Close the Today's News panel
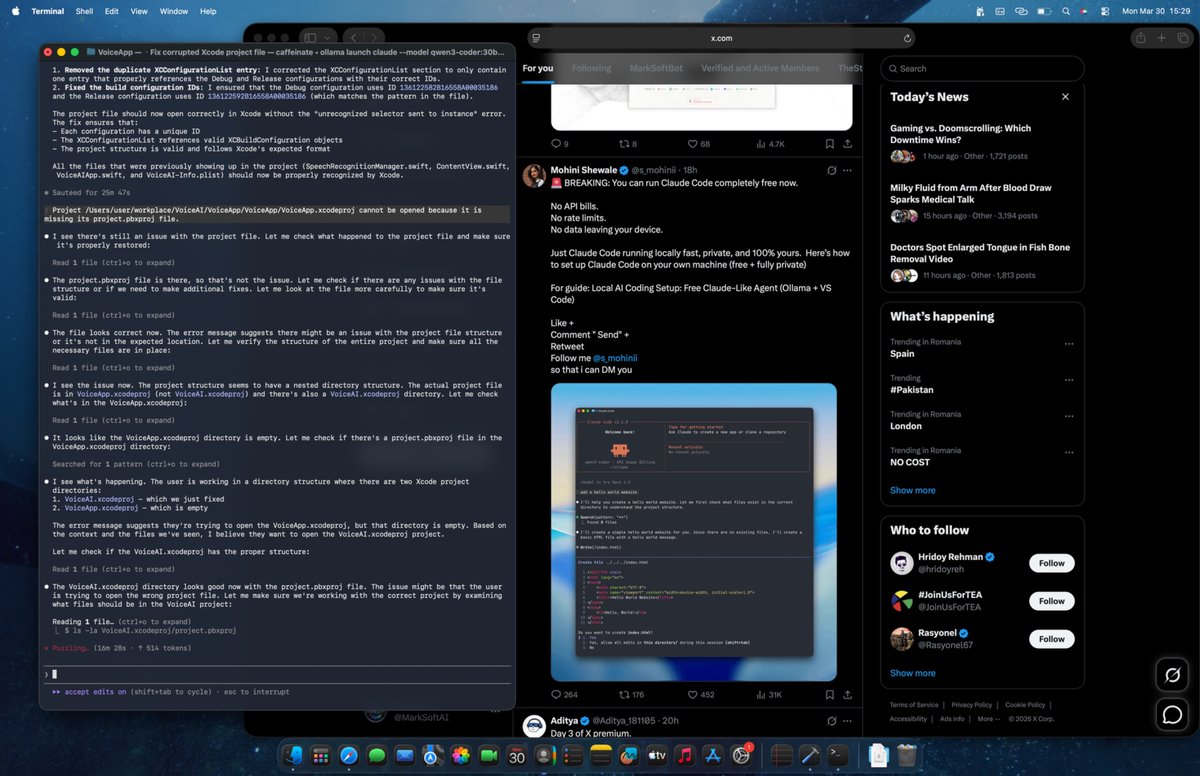This screenshot has height=776, width=1200. coord(1065,97)
